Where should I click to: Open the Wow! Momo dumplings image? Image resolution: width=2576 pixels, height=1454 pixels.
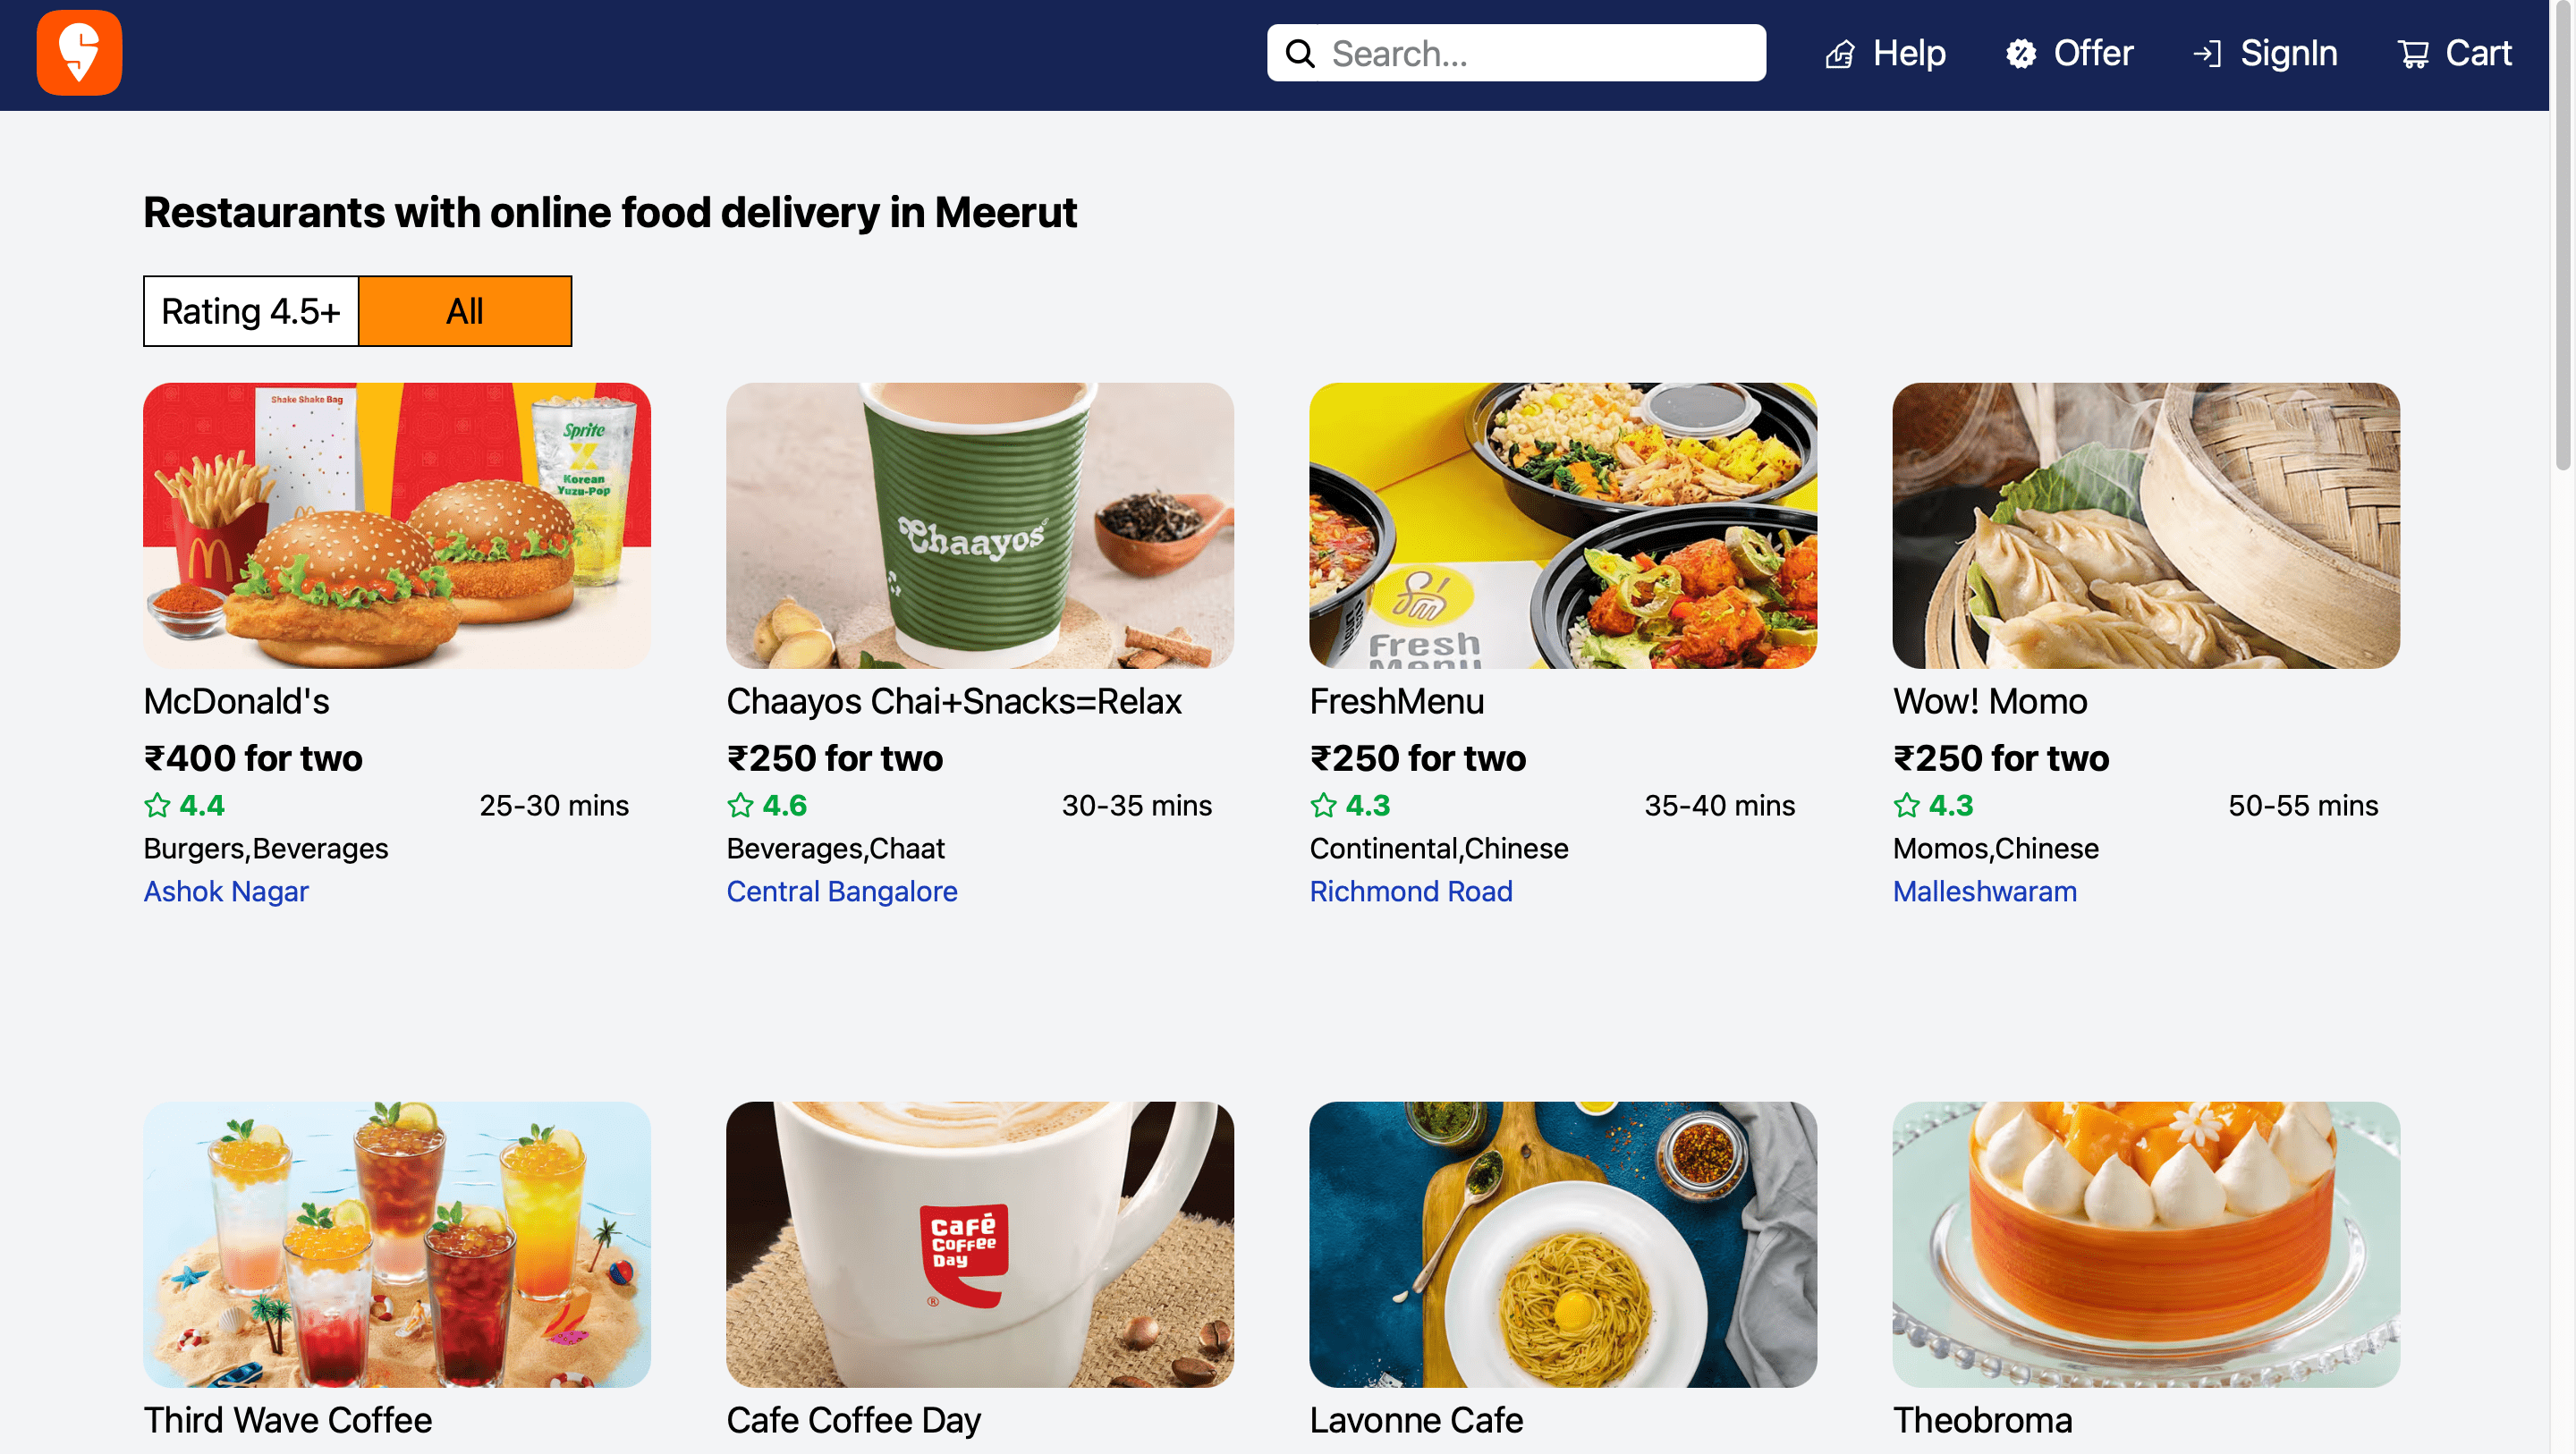[2146, 525]
